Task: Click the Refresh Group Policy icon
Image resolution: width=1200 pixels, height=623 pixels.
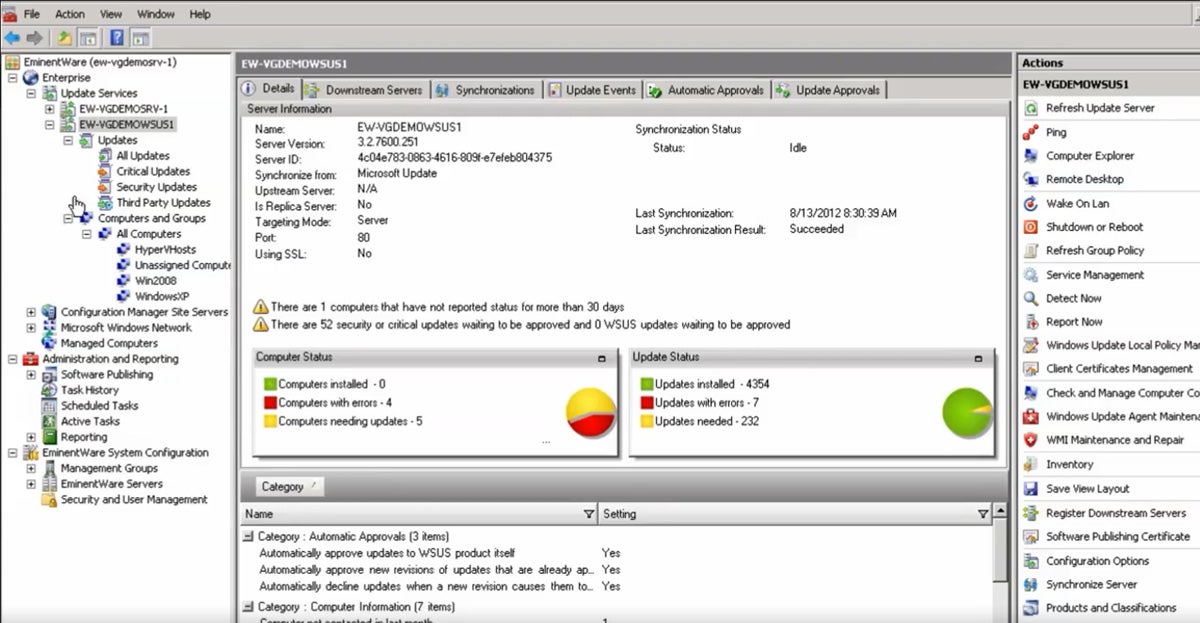Action: [1030, 251]
